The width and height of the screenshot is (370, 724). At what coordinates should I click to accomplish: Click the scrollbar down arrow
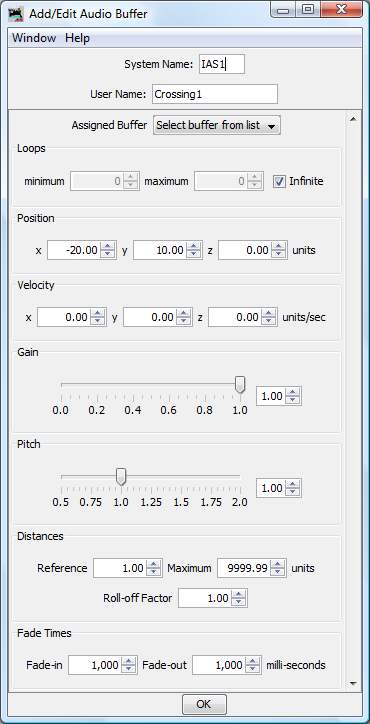point(353,683)
